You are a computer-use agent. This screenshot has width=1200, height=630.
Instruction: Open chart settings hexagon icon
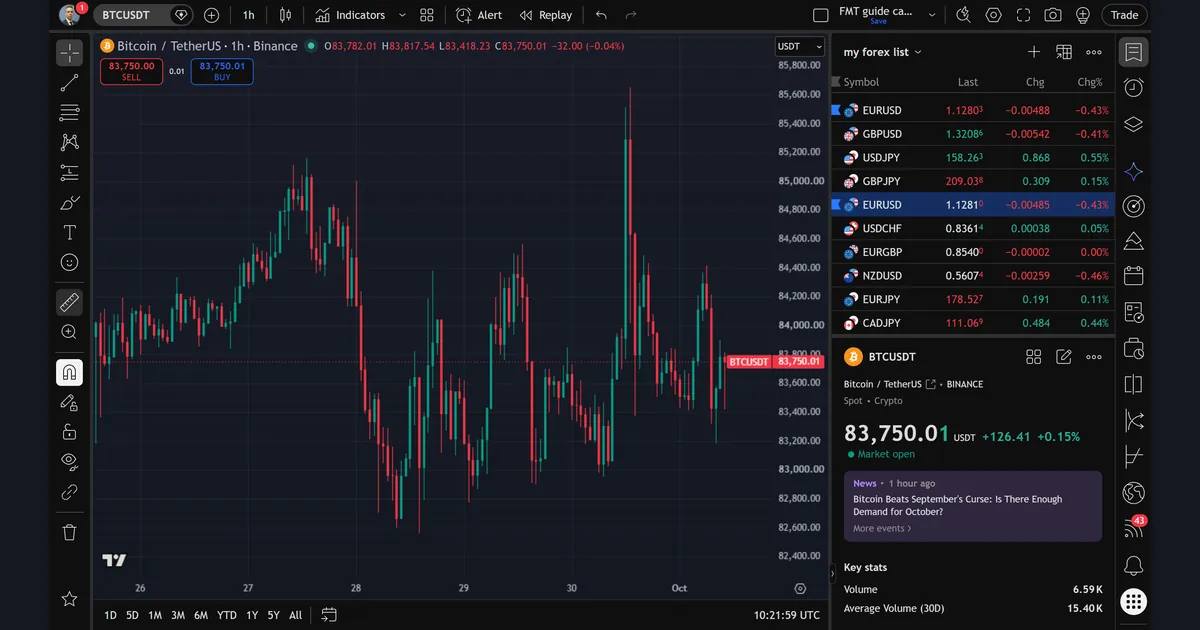pyautogui.click(x=993, y=15)
